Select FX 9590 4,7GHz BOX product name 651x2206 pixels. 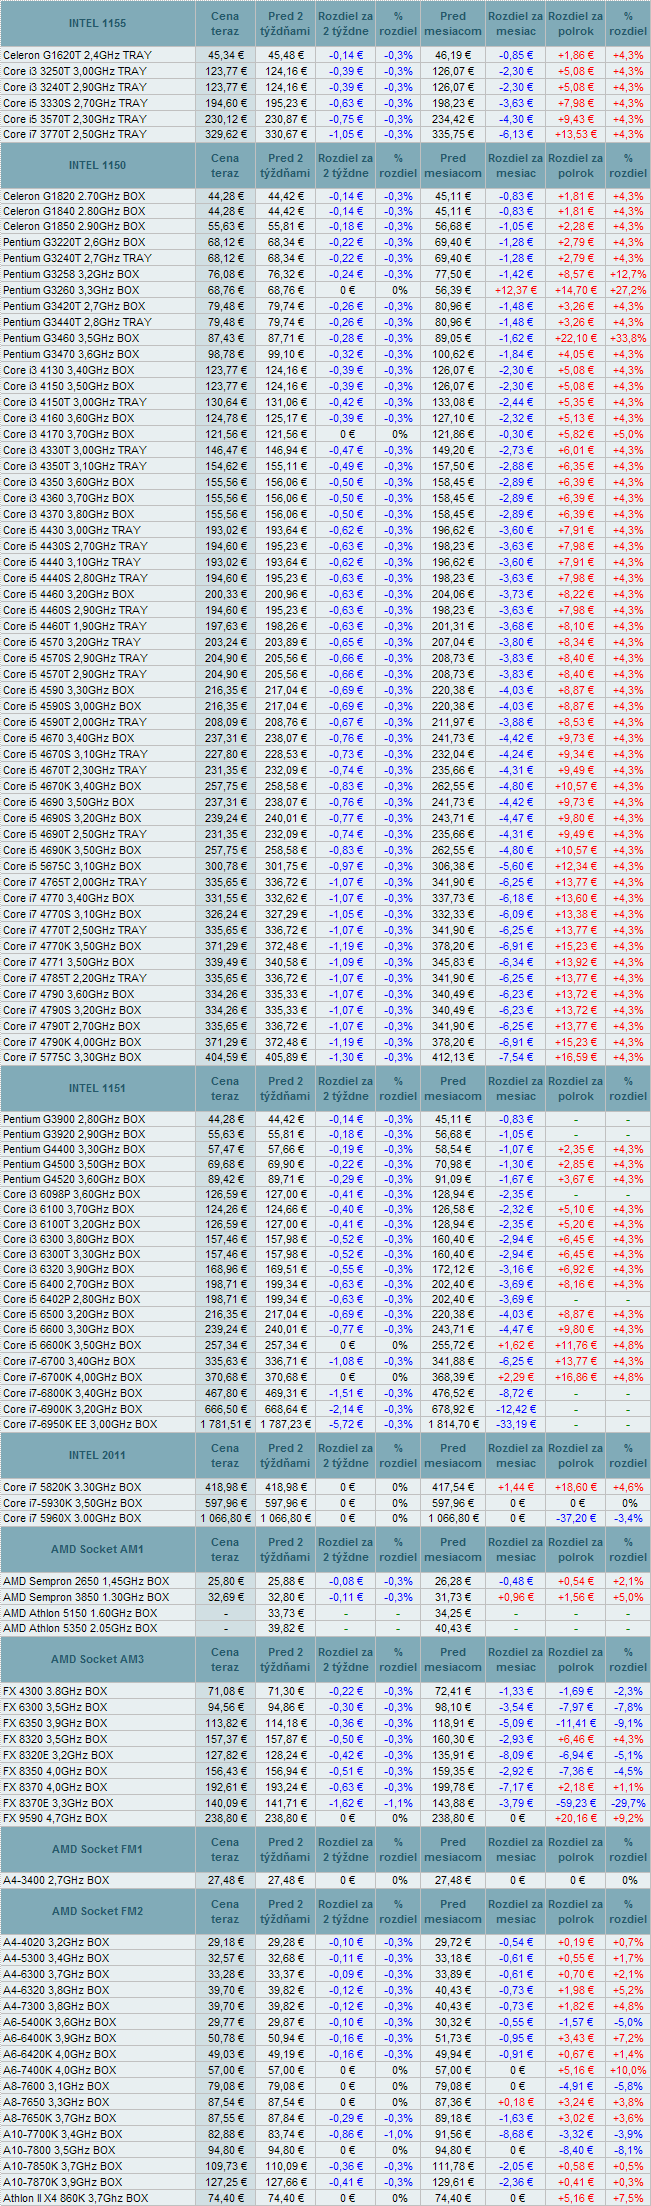click(55, 1819)
